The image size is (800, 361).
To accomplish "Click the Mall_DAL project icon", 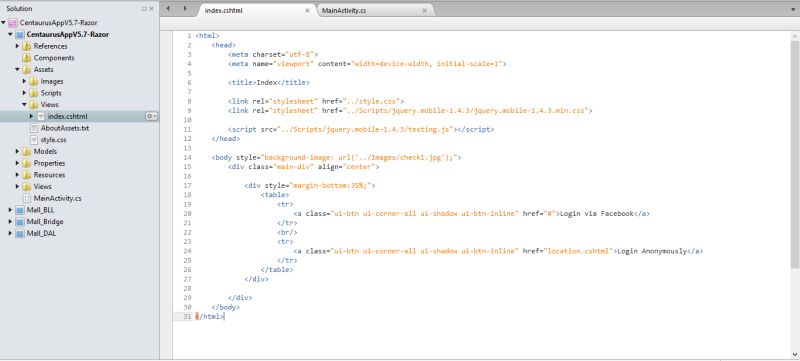I will [20, 234].
